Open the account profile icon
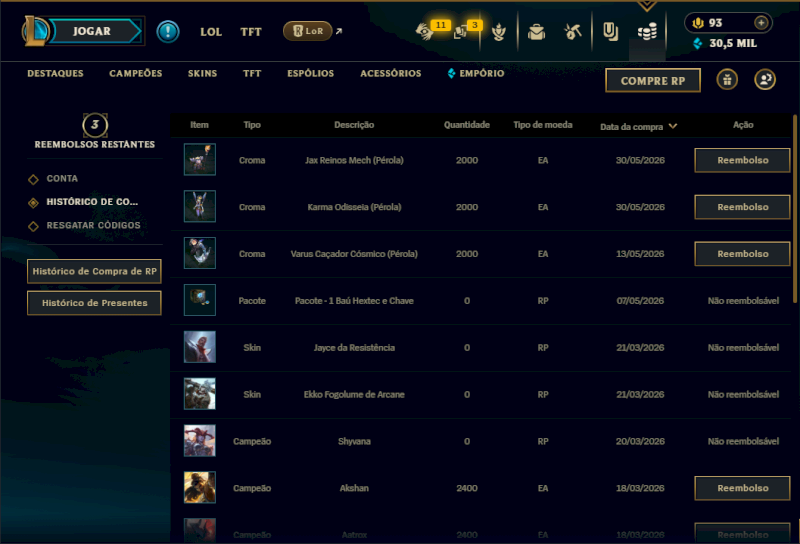 [x=765, y=80]
